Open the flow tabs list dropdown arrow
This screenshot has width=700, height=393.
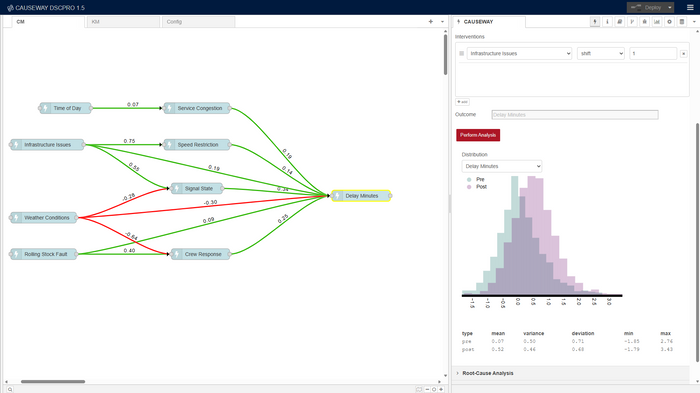[x=442, y=21]
